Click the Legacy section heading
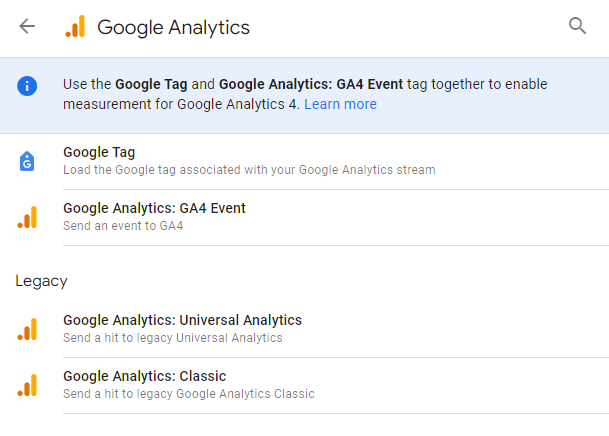 click(41, 281)
